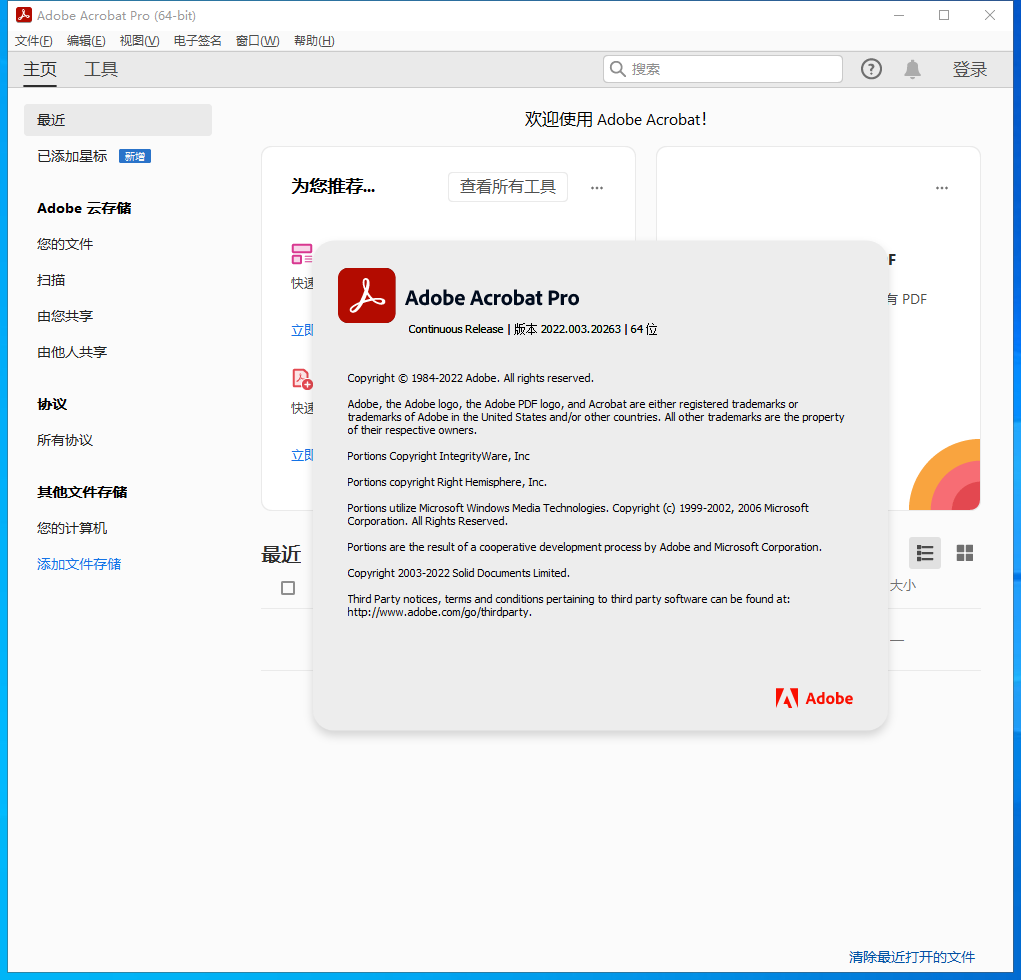Open the notifications bell icon
This screenshot has width=1021, height=980.
[912, 69]
